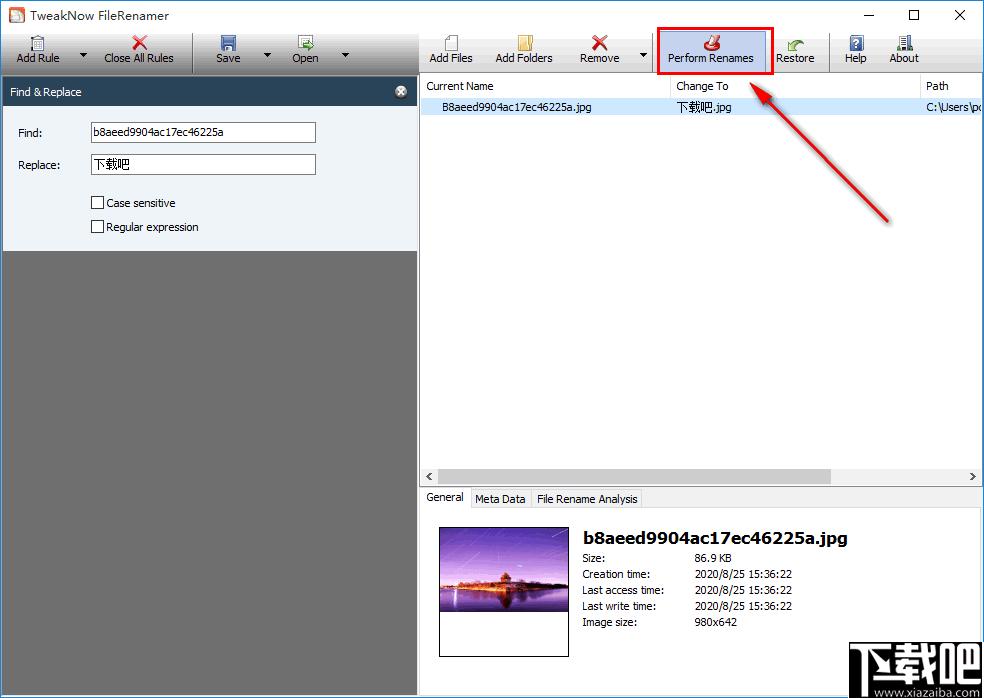The height and width of the screenshot is (698, 984).
Task: Click the horizontal scrollbar thumb
Action: (x=634, y=476)
